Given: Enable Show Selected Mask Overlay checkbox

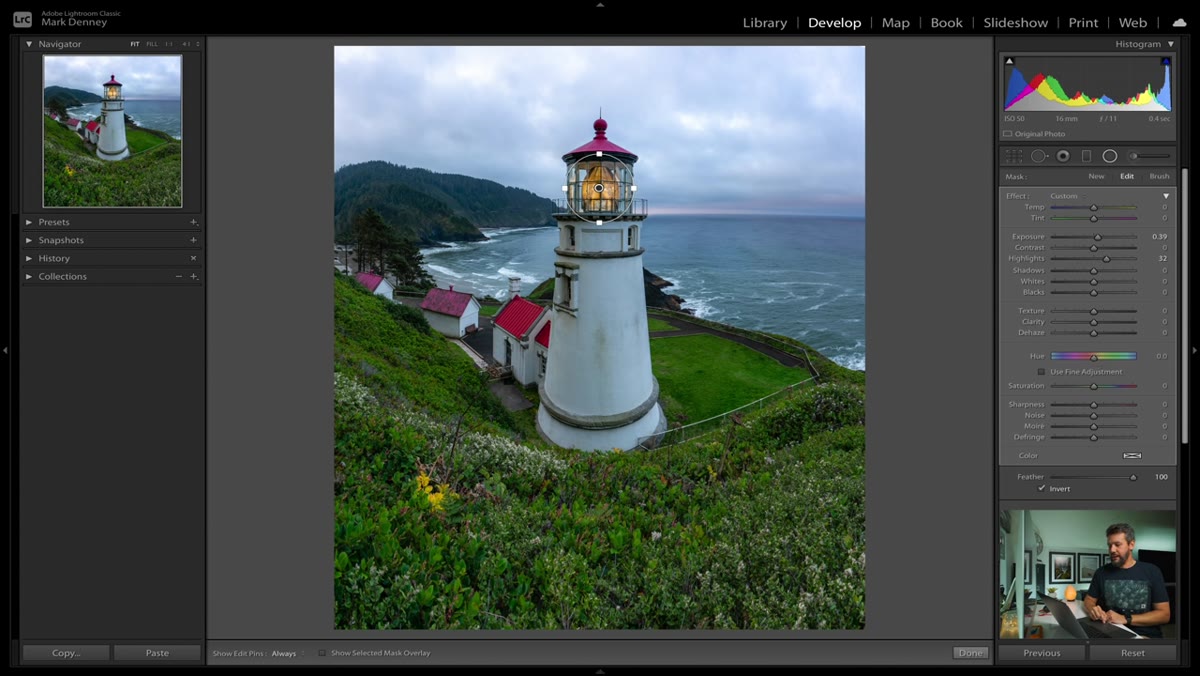Looking at the screenshot, I should [x=322, y=653].
